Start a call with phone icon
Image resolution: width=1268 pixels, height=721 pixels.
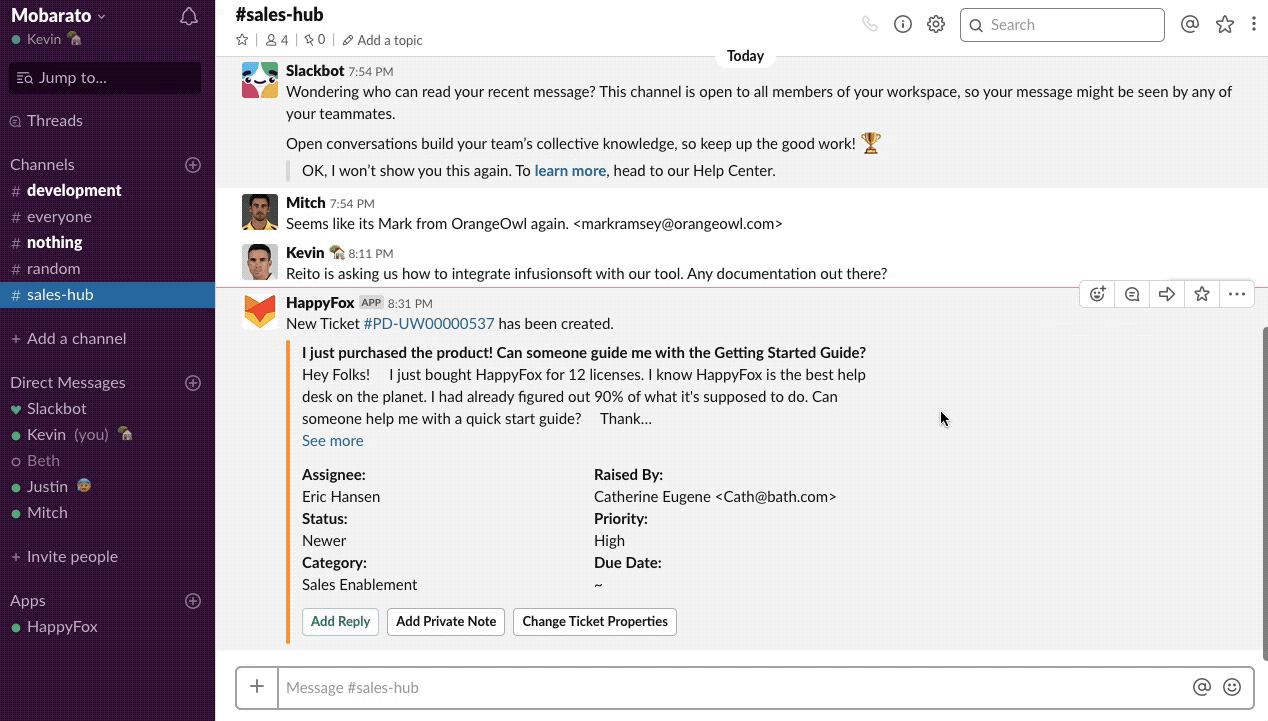(x=870, y=24)
